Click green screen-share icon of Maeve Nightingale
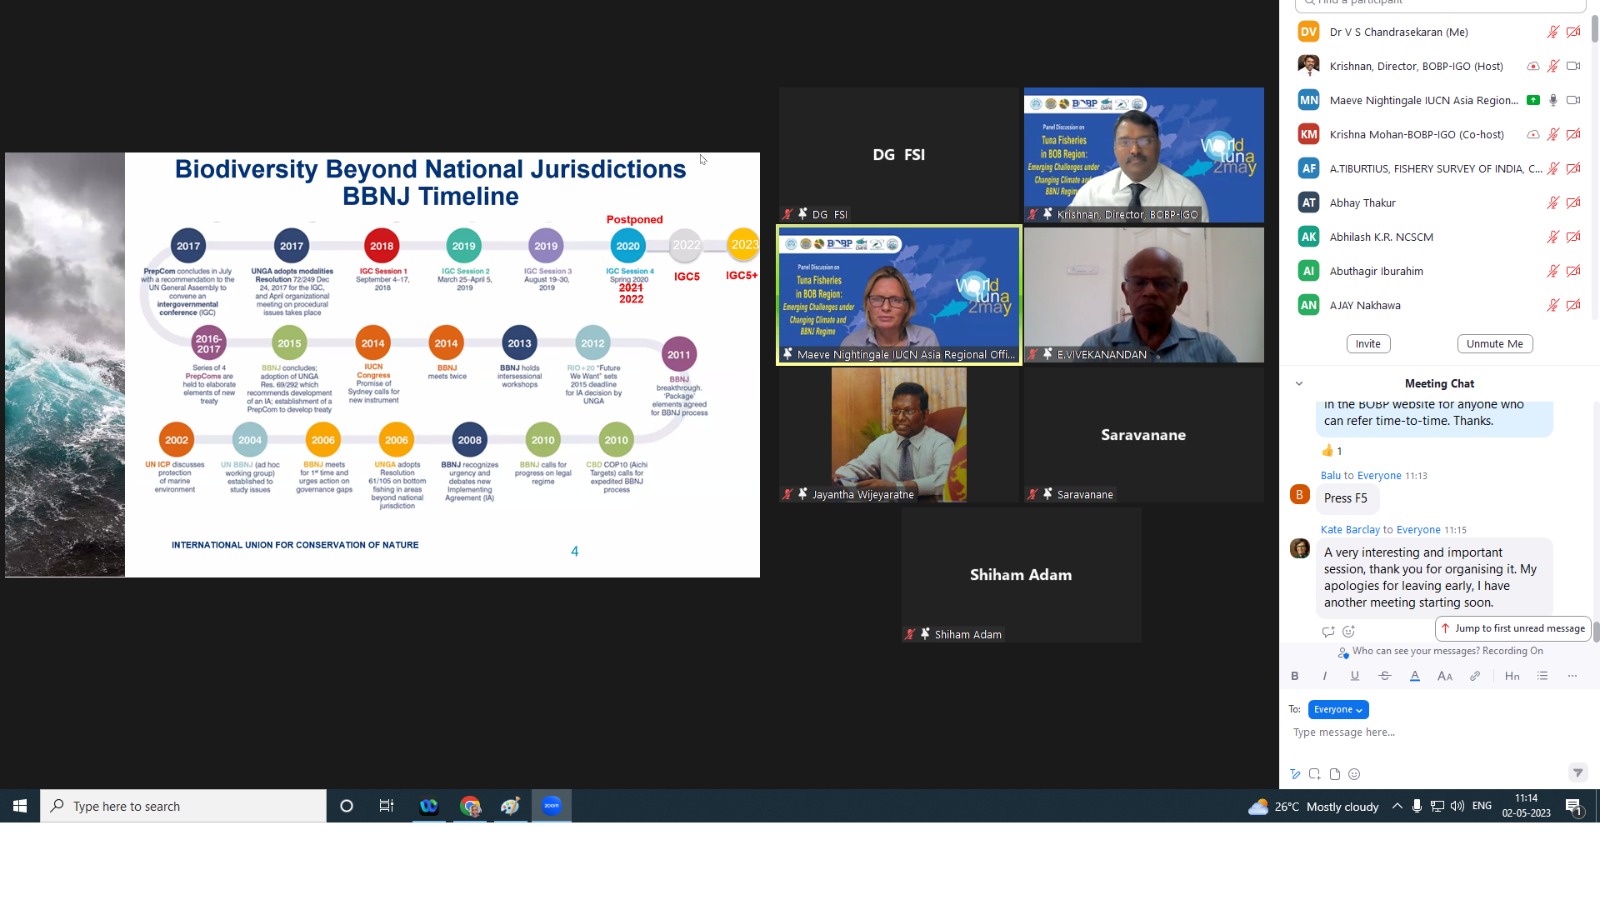The image size is (1600, 900). (x=1533, y=100)
